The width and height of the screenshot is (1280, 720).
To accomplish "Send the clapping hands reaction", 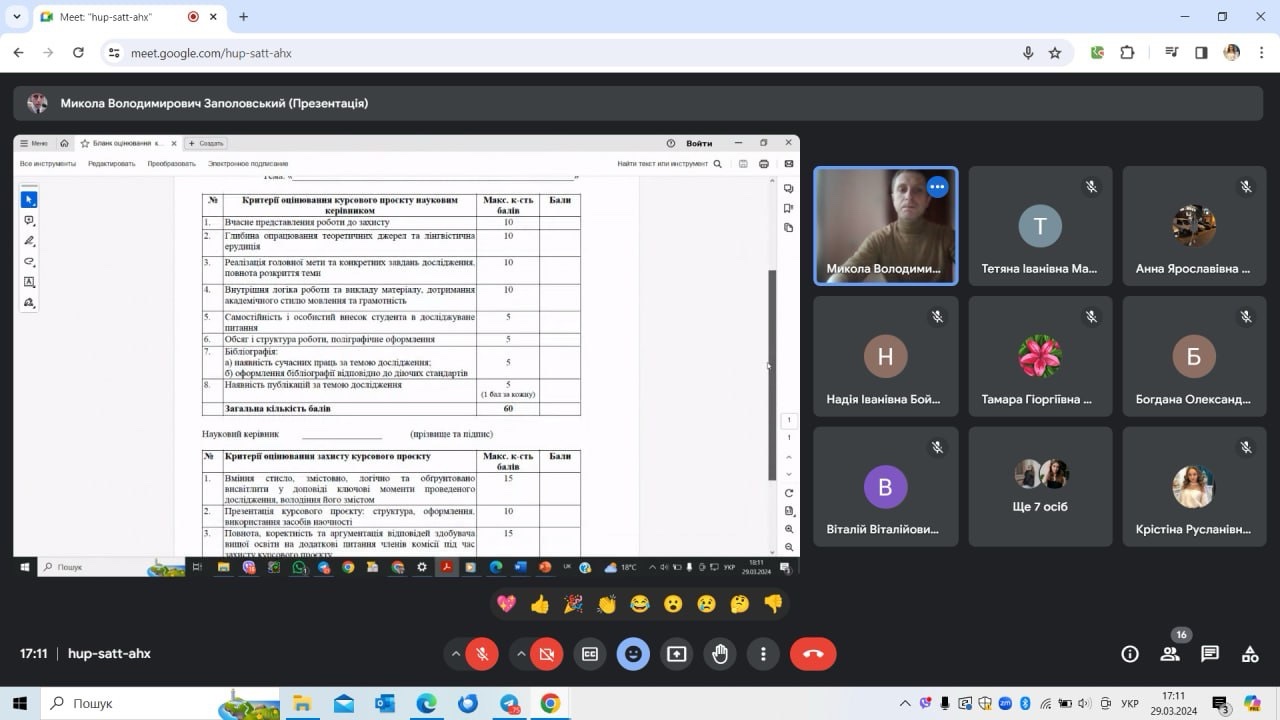I will click(606, 604).
